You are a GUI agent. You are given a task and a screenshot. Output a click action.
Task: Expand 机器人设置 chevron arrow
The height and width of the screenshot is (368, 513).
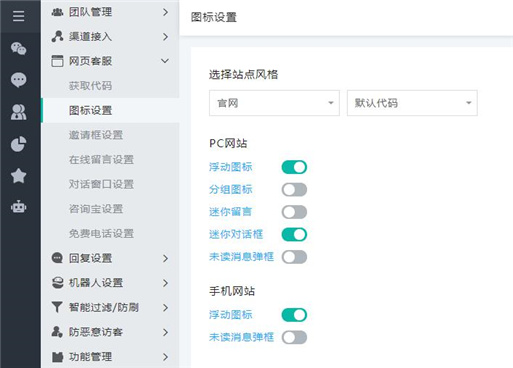point(165,283)
